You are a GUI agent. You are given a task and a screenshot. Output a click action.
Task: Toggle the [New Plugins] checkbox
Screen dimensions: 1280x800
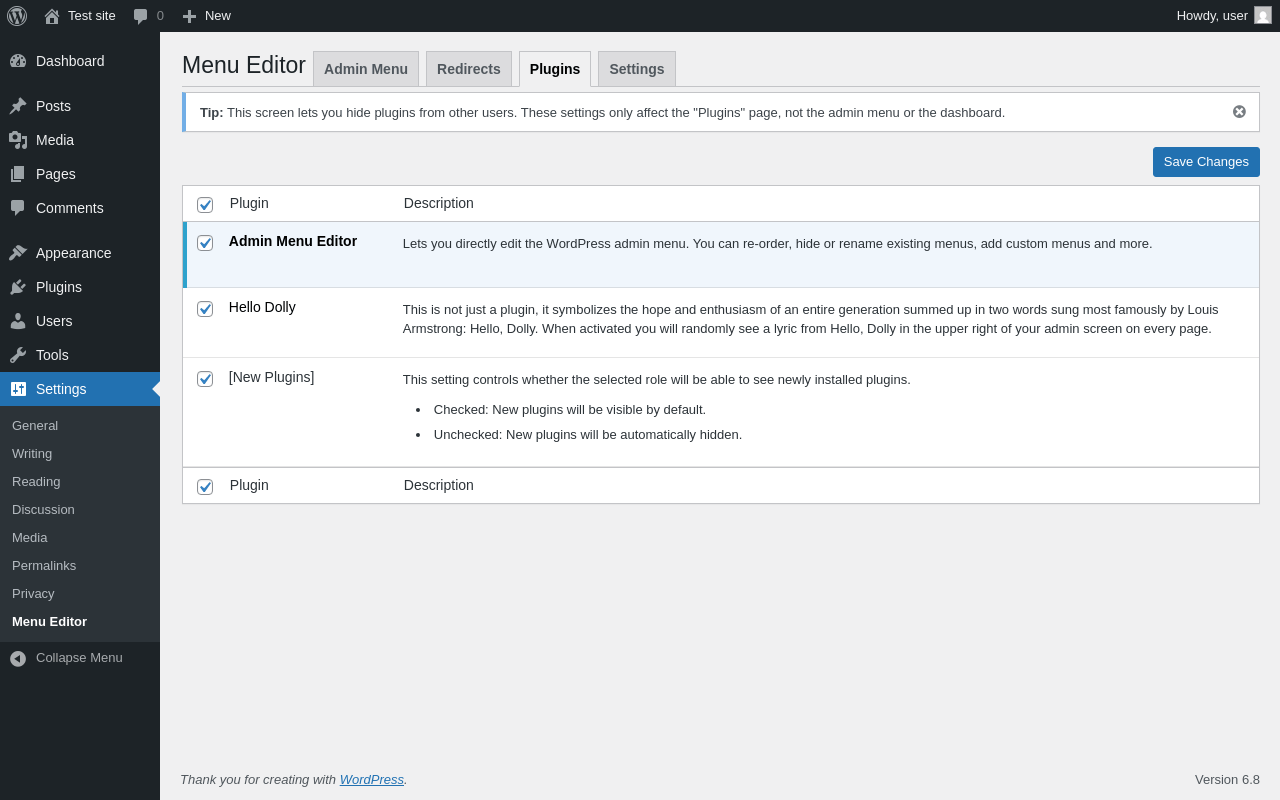pos(205,379)
